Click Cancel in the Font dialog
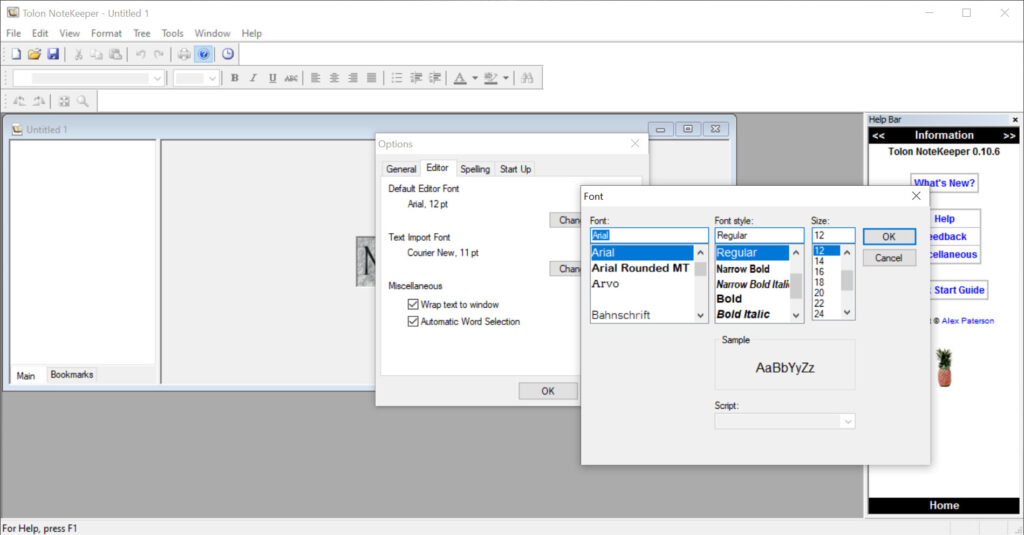This screenshot has height=535, width=1024. point(889,258)
